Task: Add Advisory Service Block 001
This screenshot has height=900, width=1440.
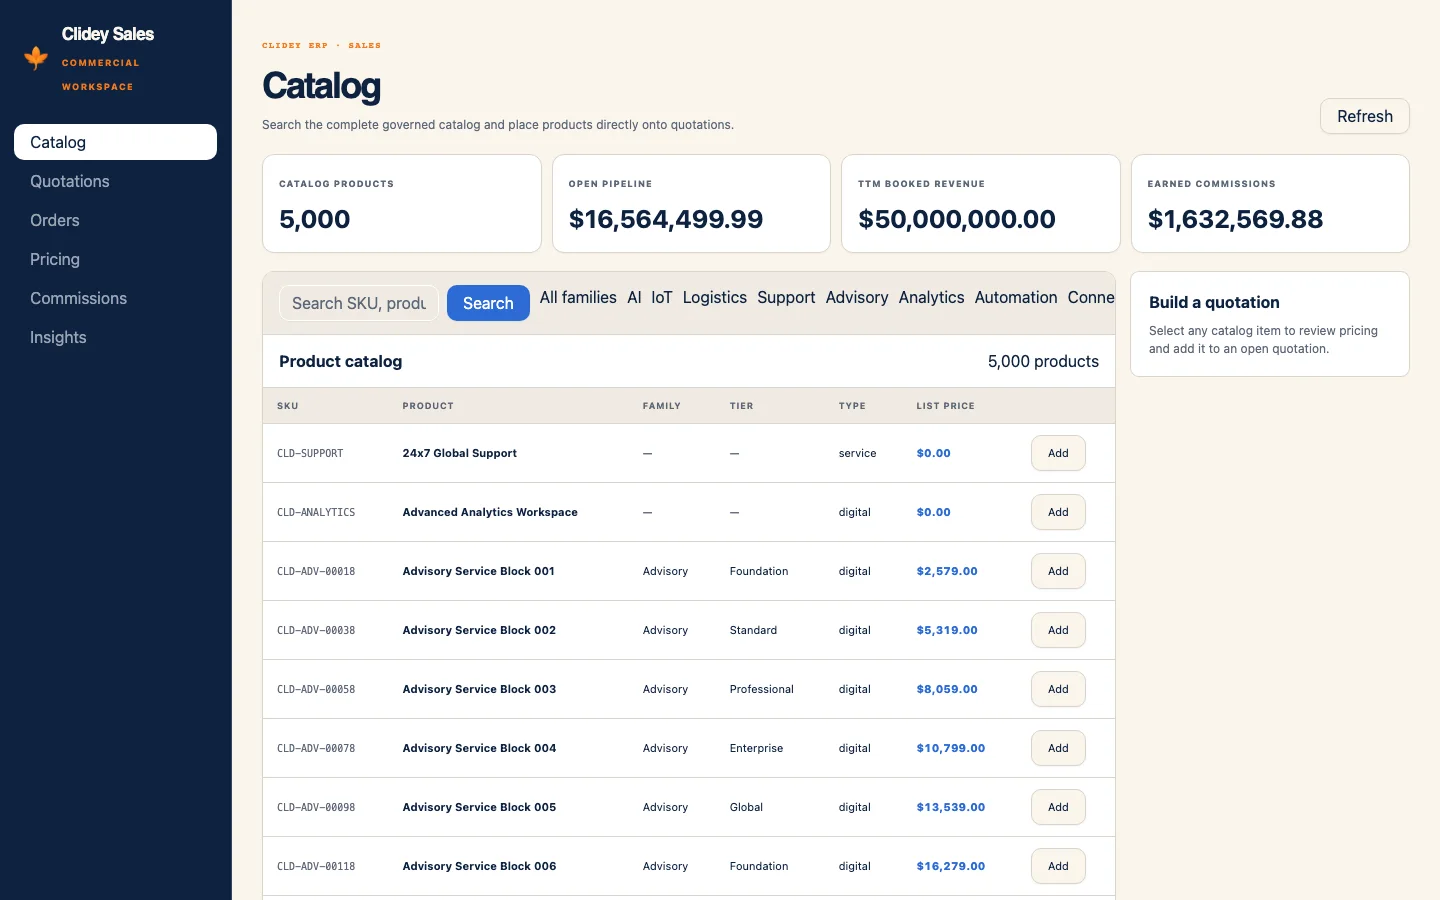Action: [1058, 571]
